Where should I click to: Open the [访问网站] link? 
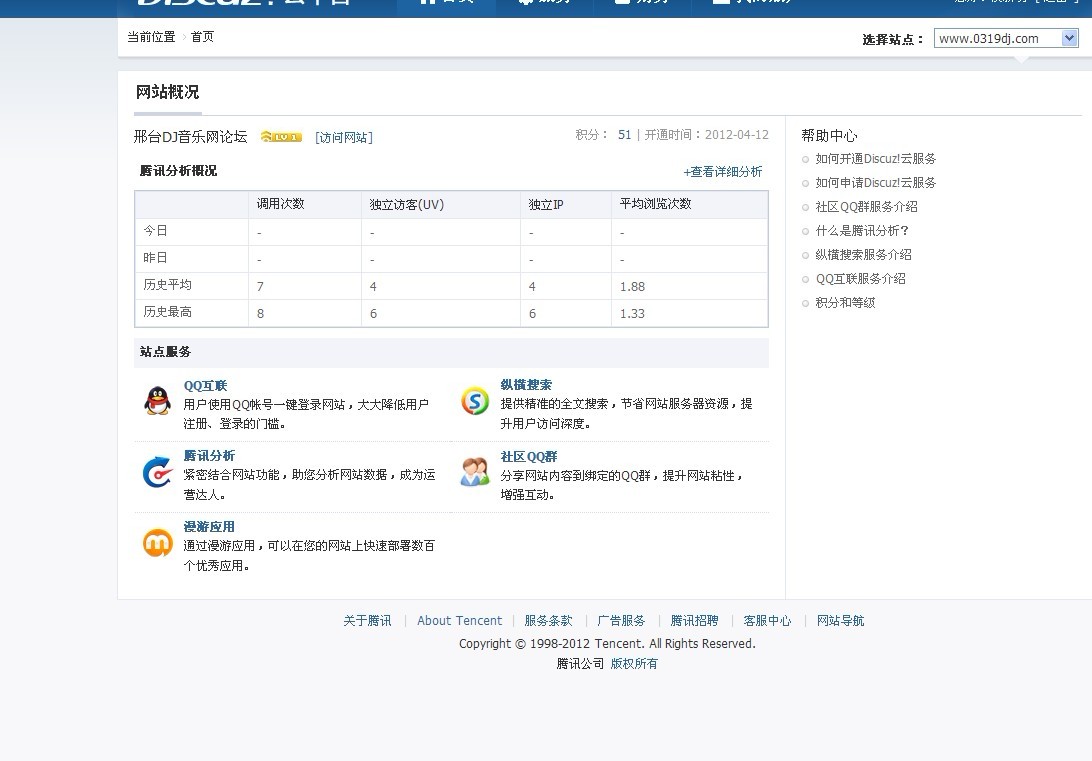pos(344,138)
